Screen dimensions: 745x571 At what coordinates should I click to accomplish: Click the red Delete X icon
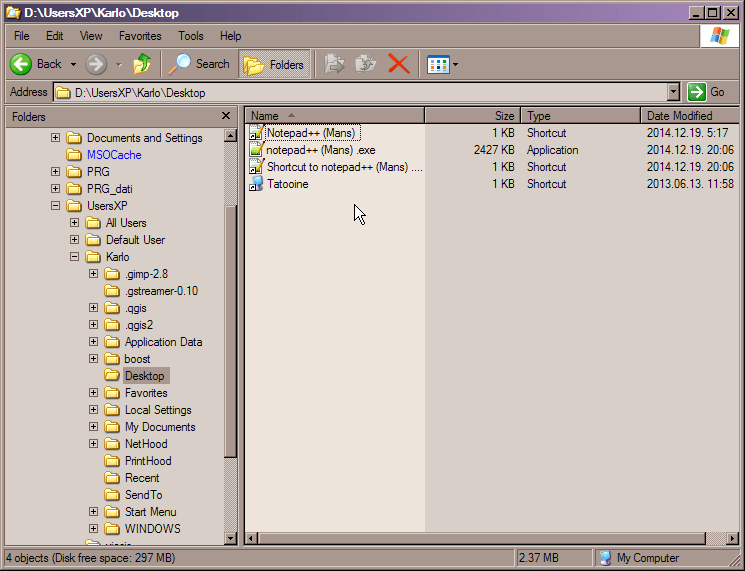tap(399, 64)
